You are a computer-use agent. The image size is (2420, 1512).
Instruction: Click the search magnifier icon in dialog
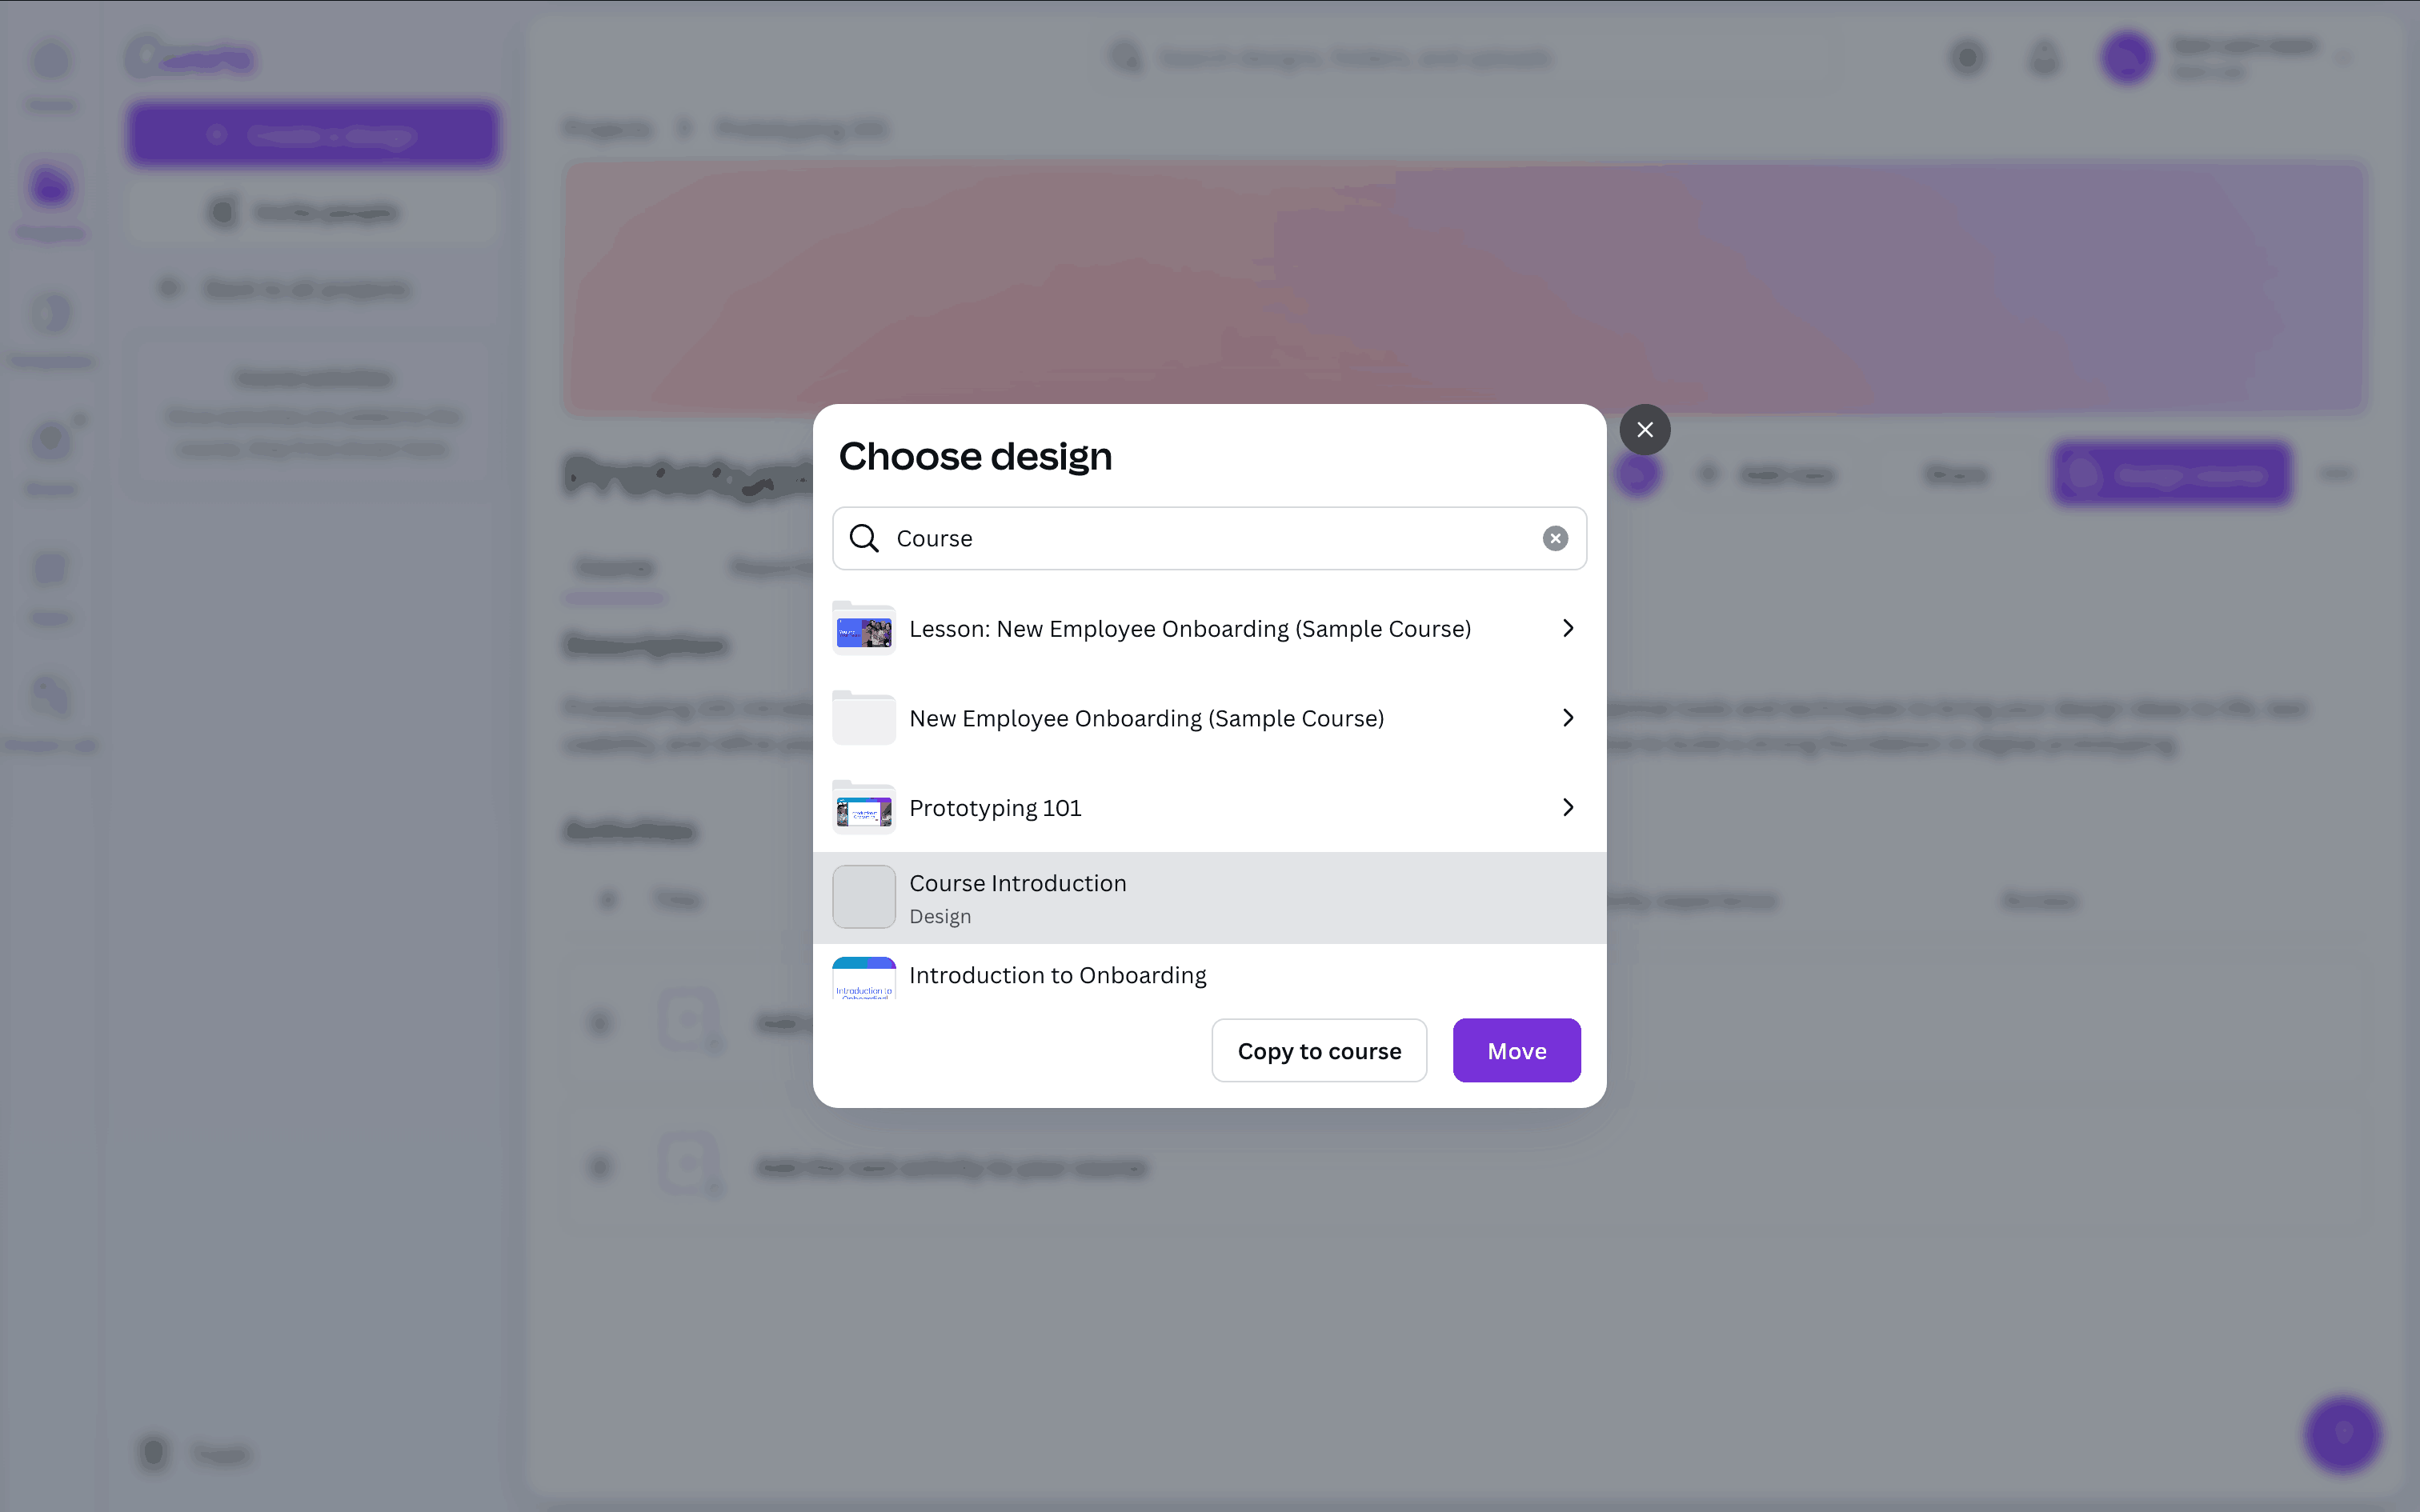pyautogui.click(x=864, y=538)
